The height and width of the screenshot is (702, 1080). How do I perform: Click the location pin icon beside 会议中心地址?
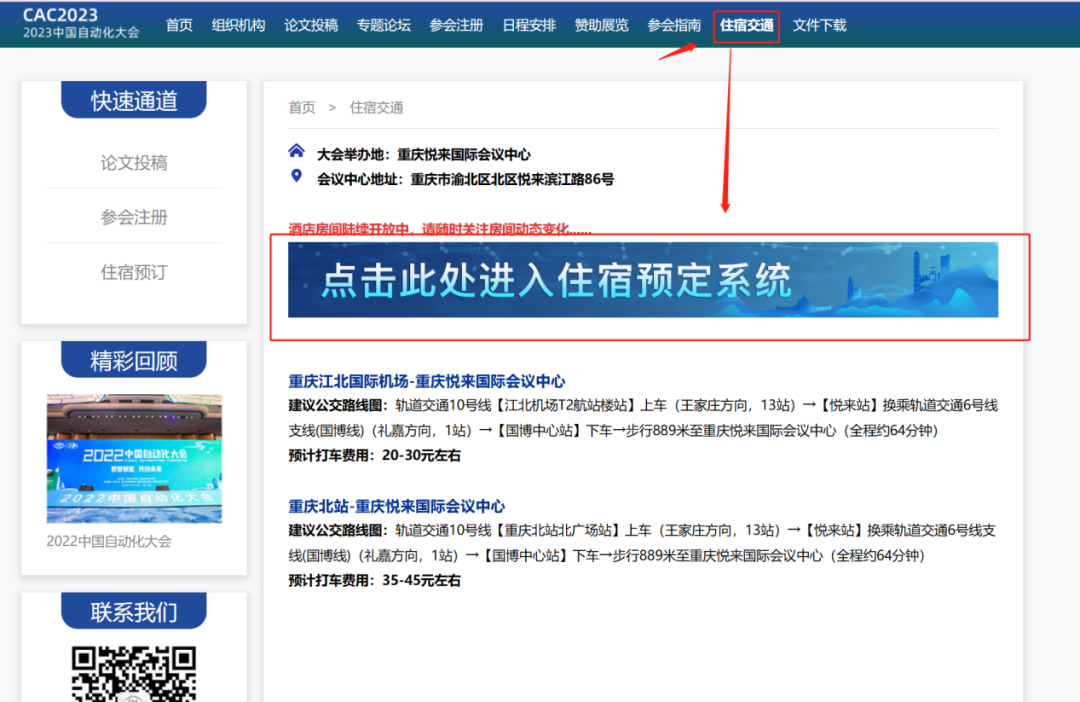tap(296, 177)
